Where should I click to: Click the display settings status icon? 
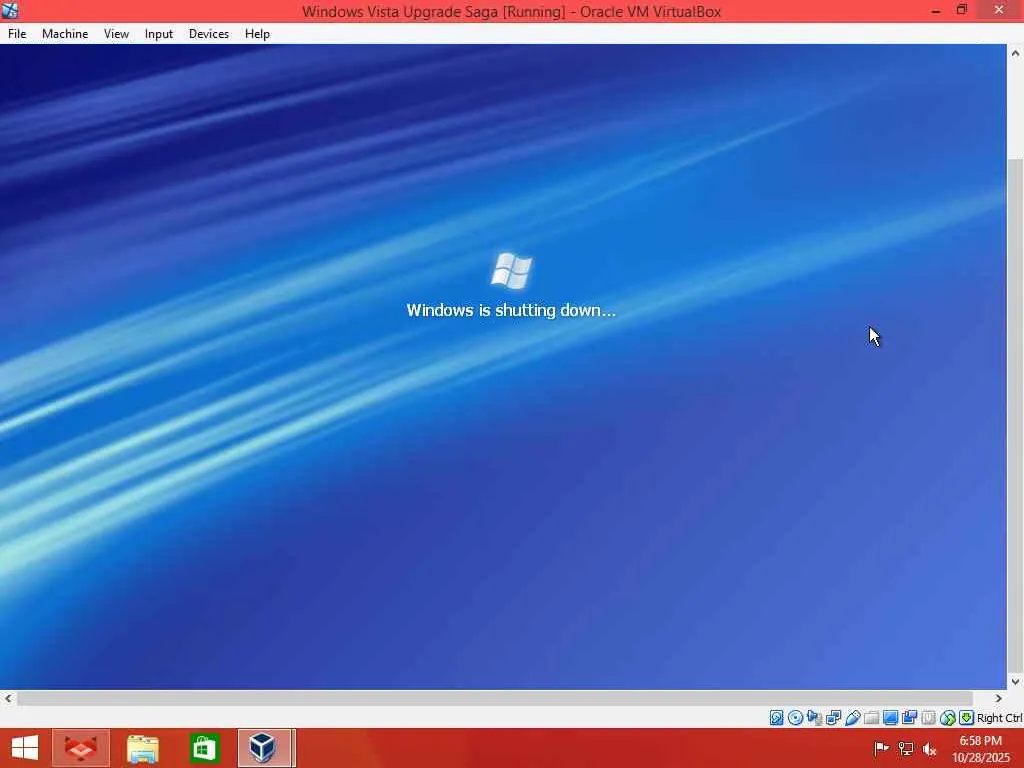click(x=890, y=718)
